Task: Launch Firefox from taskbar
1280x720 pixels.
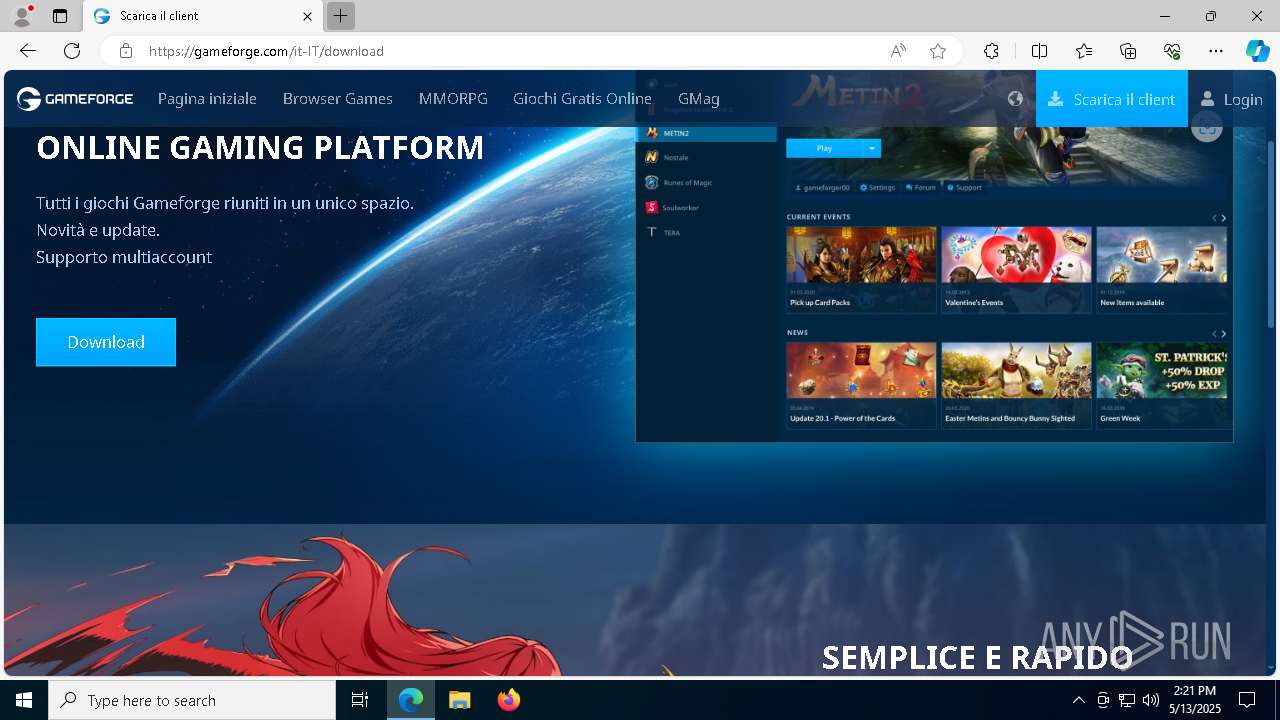Action: click(x=508, y=700)
